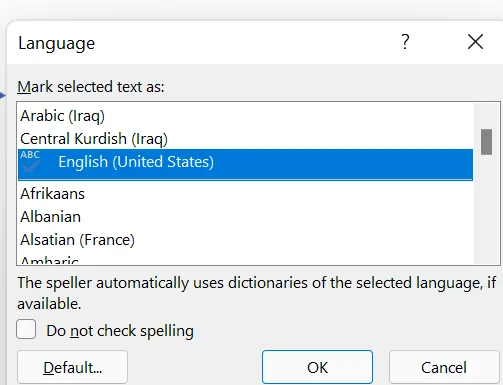Screen dimensions: 503x385
Task: Select English (United States) language
Action: tap(245, 165)
